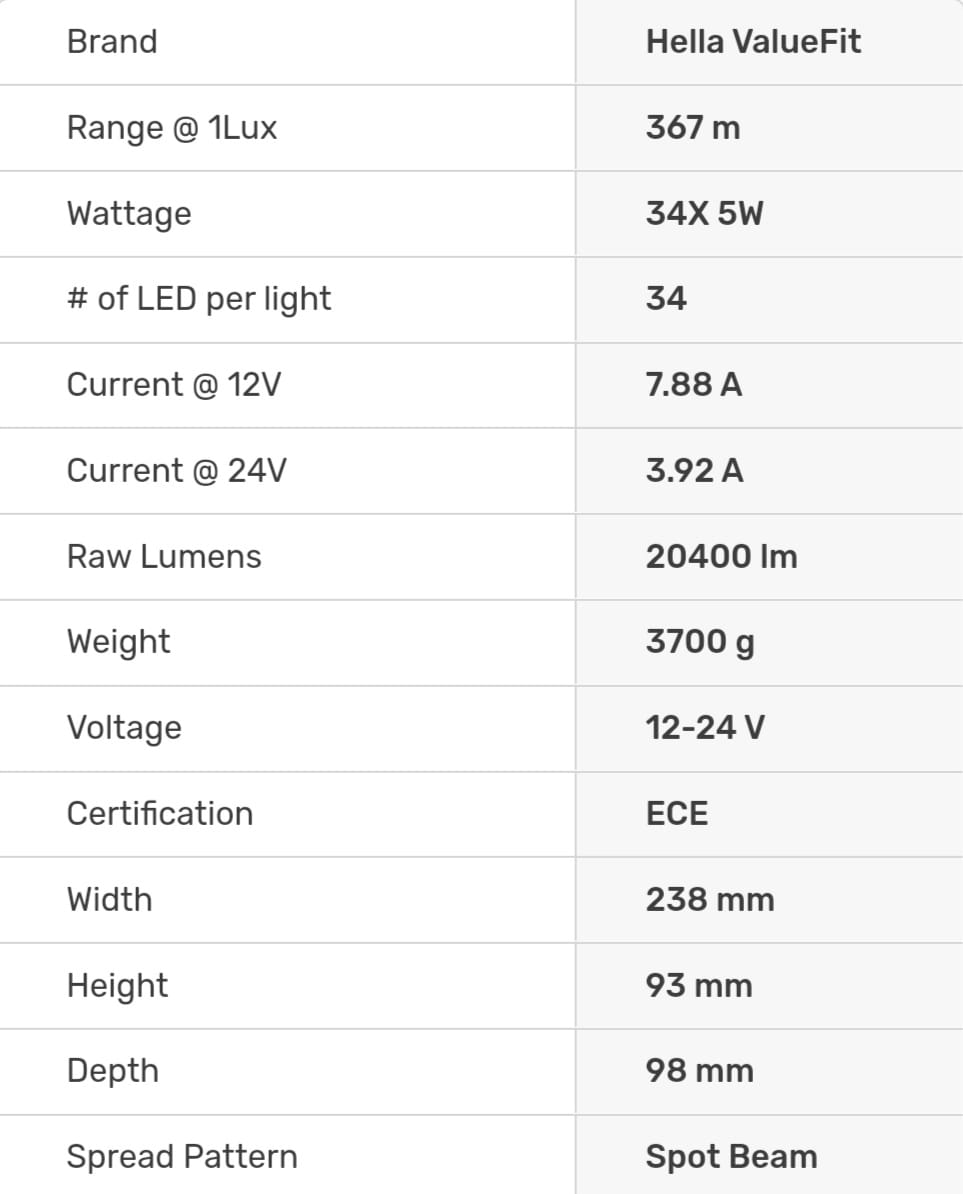Select the 7.88 A current value
The image size is (963, 1194).
pyautogui.click(x=694, y=385)
